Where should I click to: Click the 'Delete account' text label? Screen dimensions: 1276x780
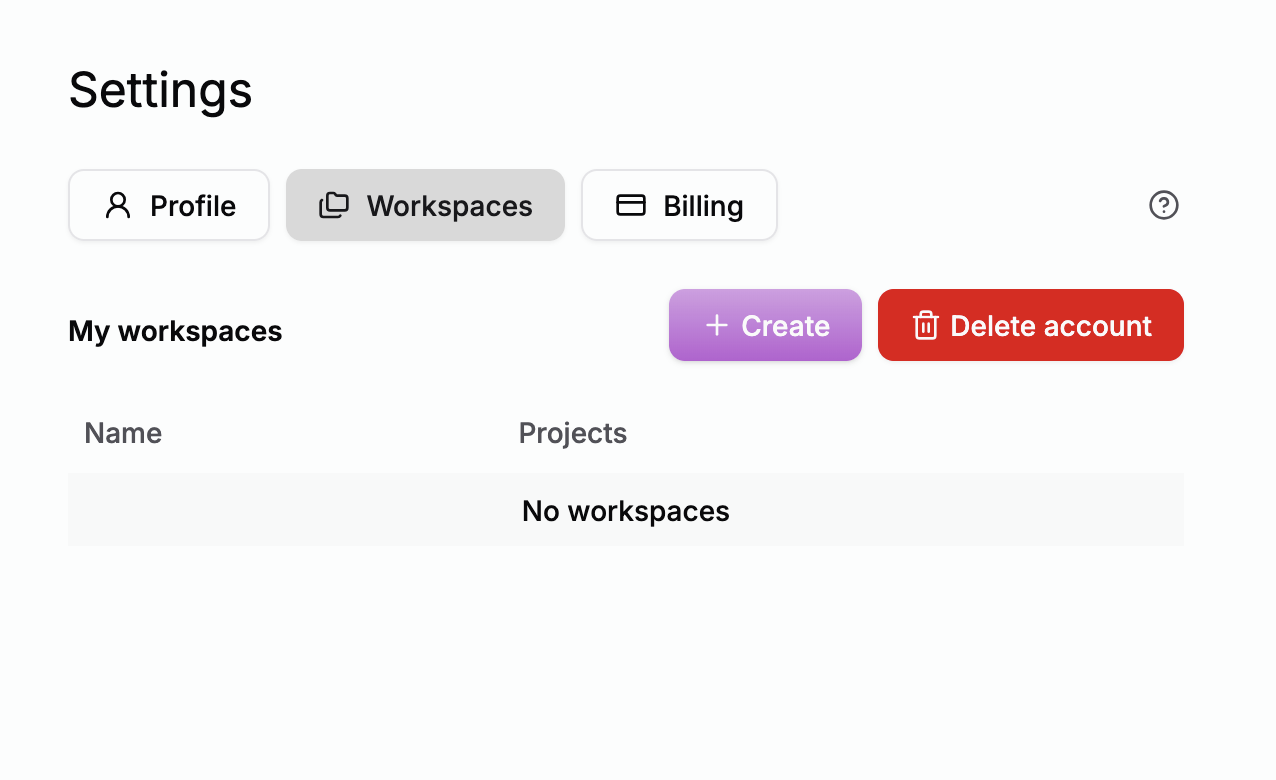click(x=1051, y=326)
